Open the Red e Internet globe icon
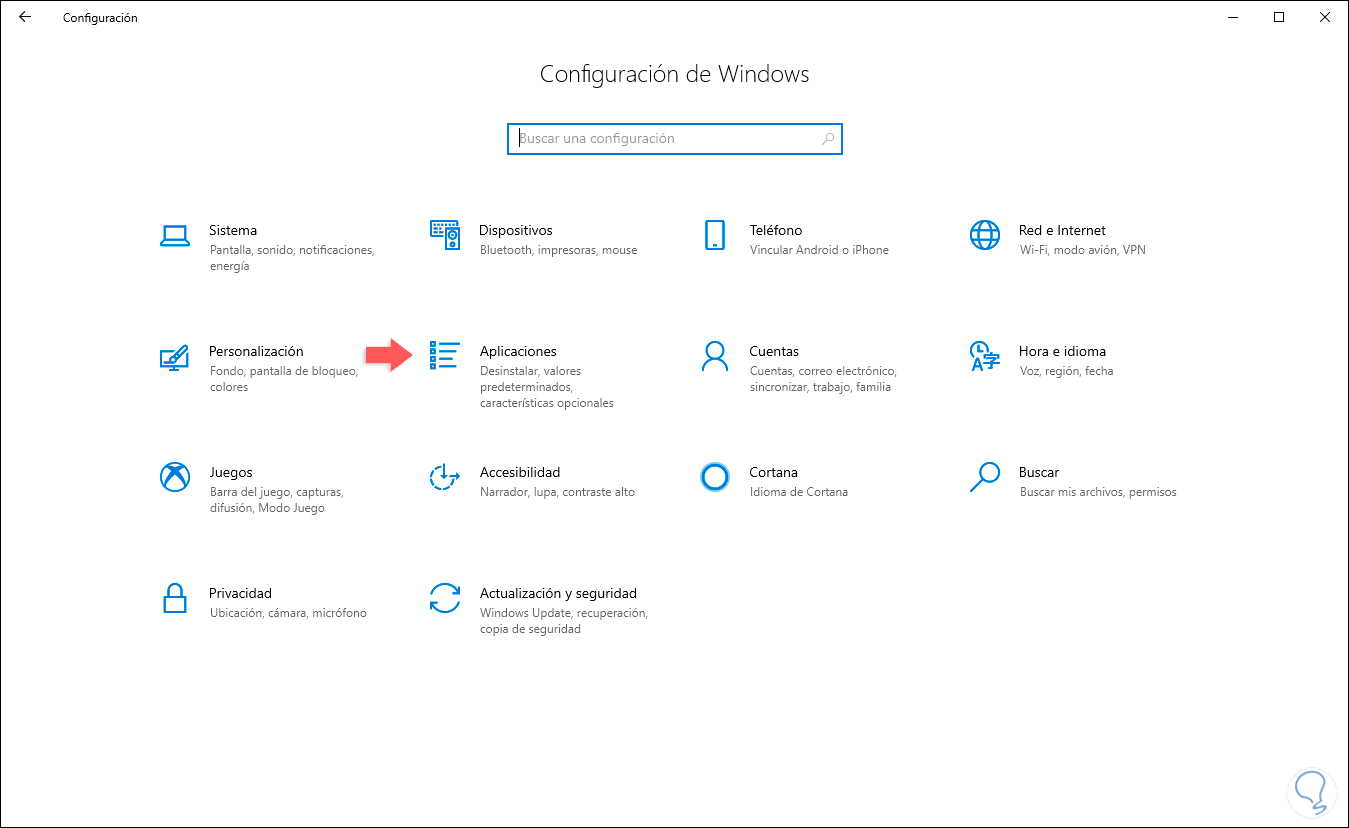Screen dimensions: 1349x828 pyautogui.click(x=984, y=235)
